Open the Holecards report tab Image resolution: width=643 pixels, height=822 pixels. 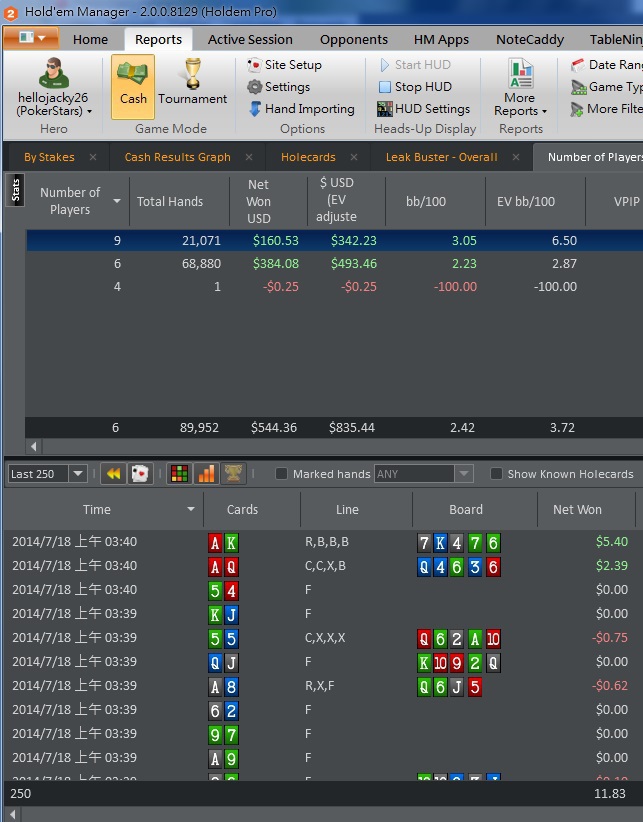(308, 157)
